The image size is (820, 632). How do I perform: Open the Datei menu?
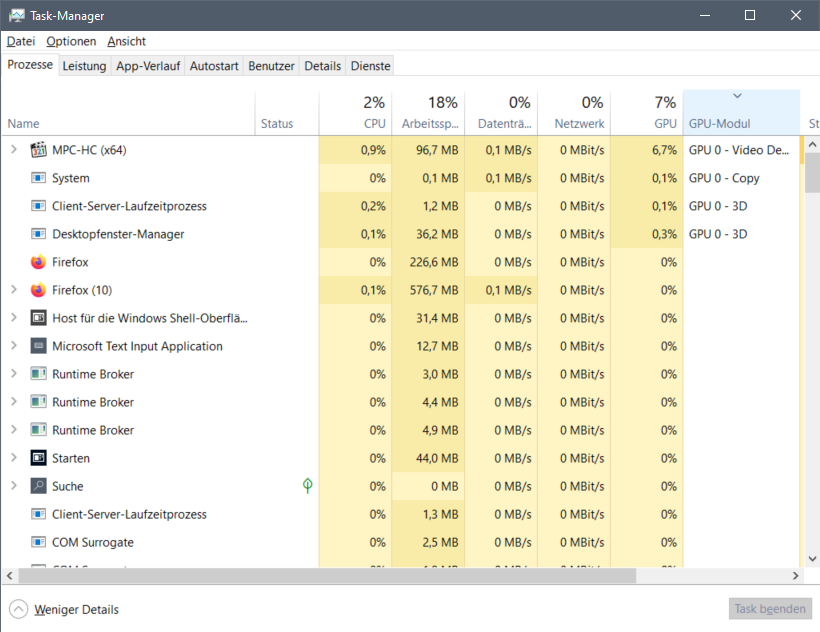[x=21, y=41]
